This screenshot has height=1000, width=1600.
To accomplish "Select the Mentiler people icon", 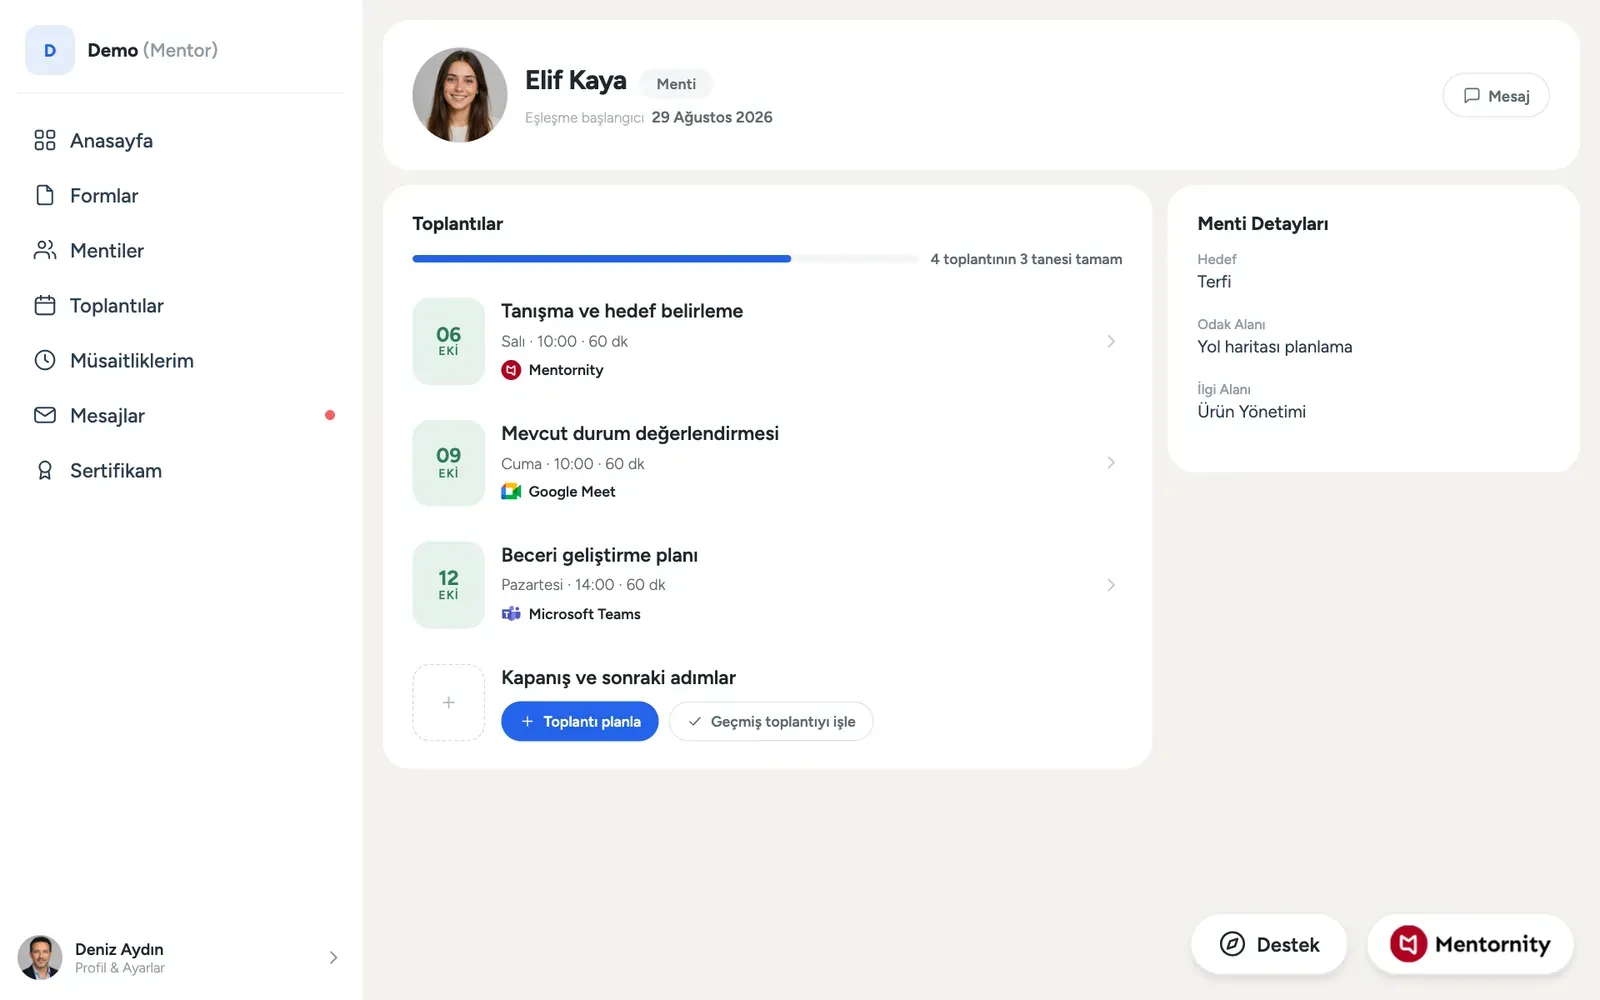I will pos(45,250).
